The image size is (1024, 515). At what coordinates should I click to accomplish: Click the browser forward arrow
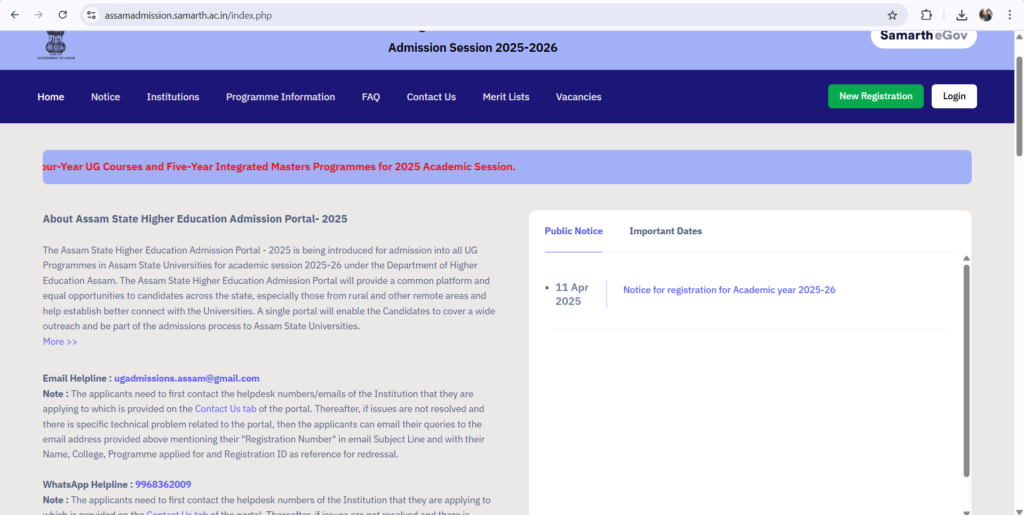point(39,15)
